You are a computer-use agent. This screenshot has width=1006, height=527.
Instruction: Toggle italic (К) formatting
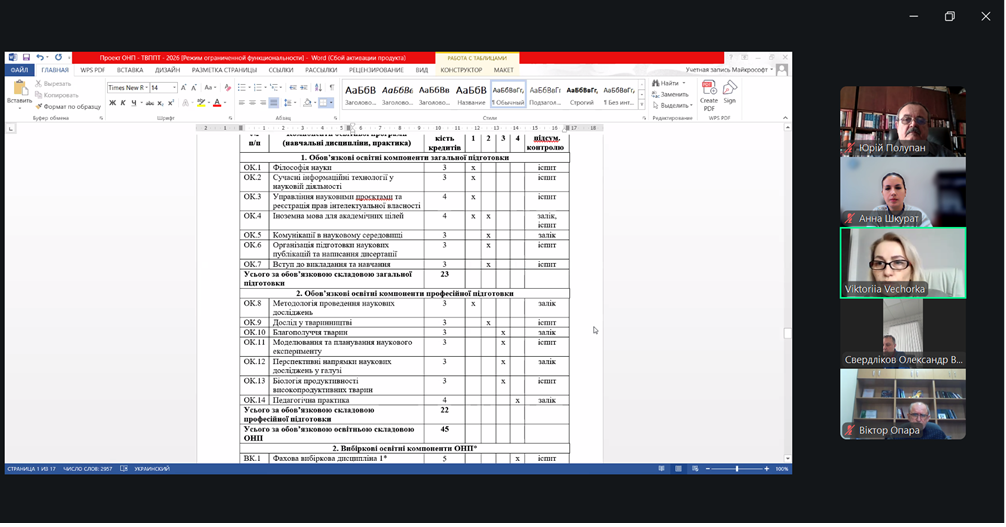(123, 103)
